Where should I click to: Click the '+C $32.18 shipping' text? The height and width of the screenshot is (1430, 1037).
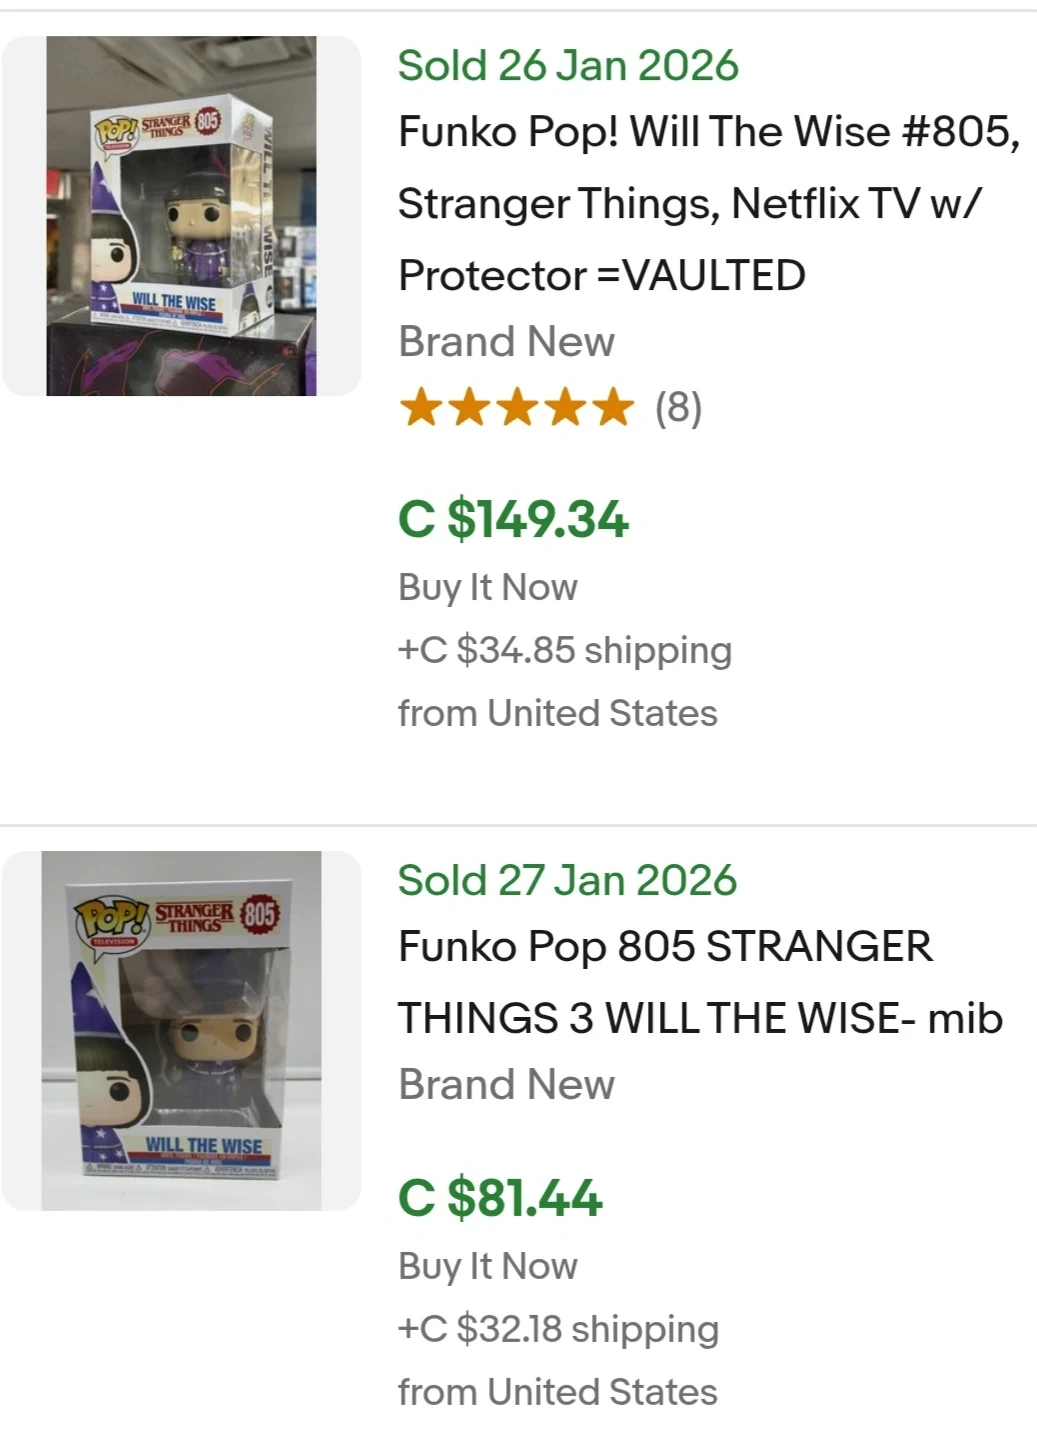(x=558, y=1329)
